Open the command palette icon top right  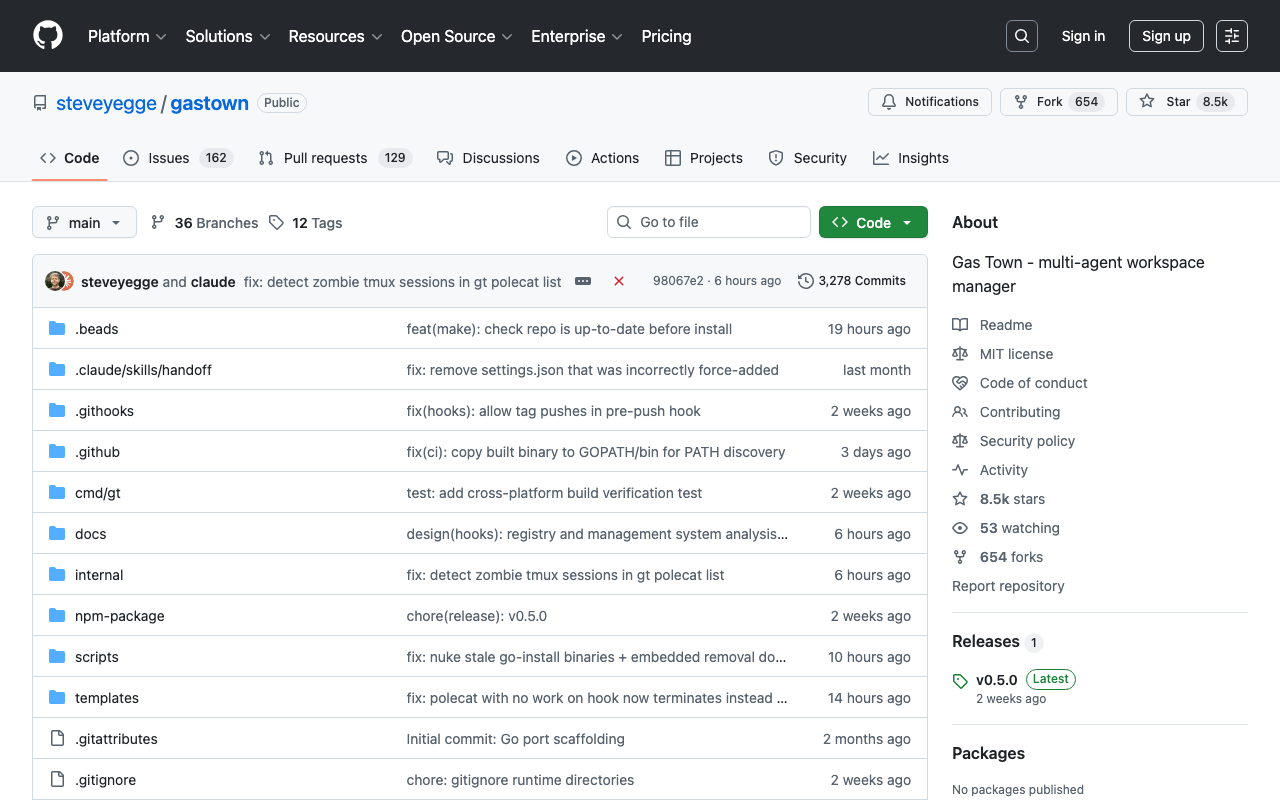[x=1231, y=35]
